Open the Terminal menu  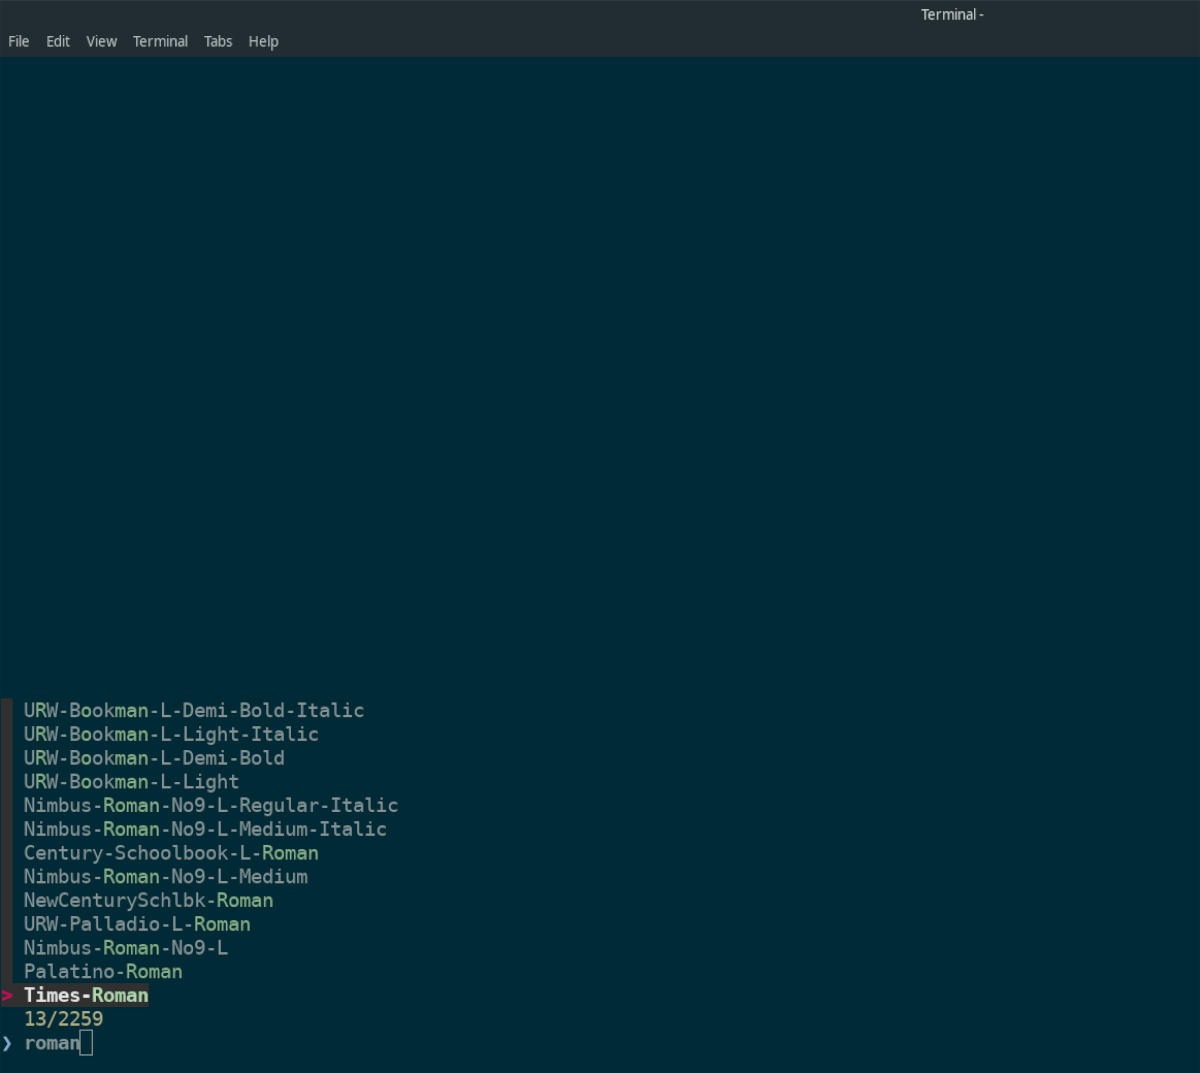point(160,41)
